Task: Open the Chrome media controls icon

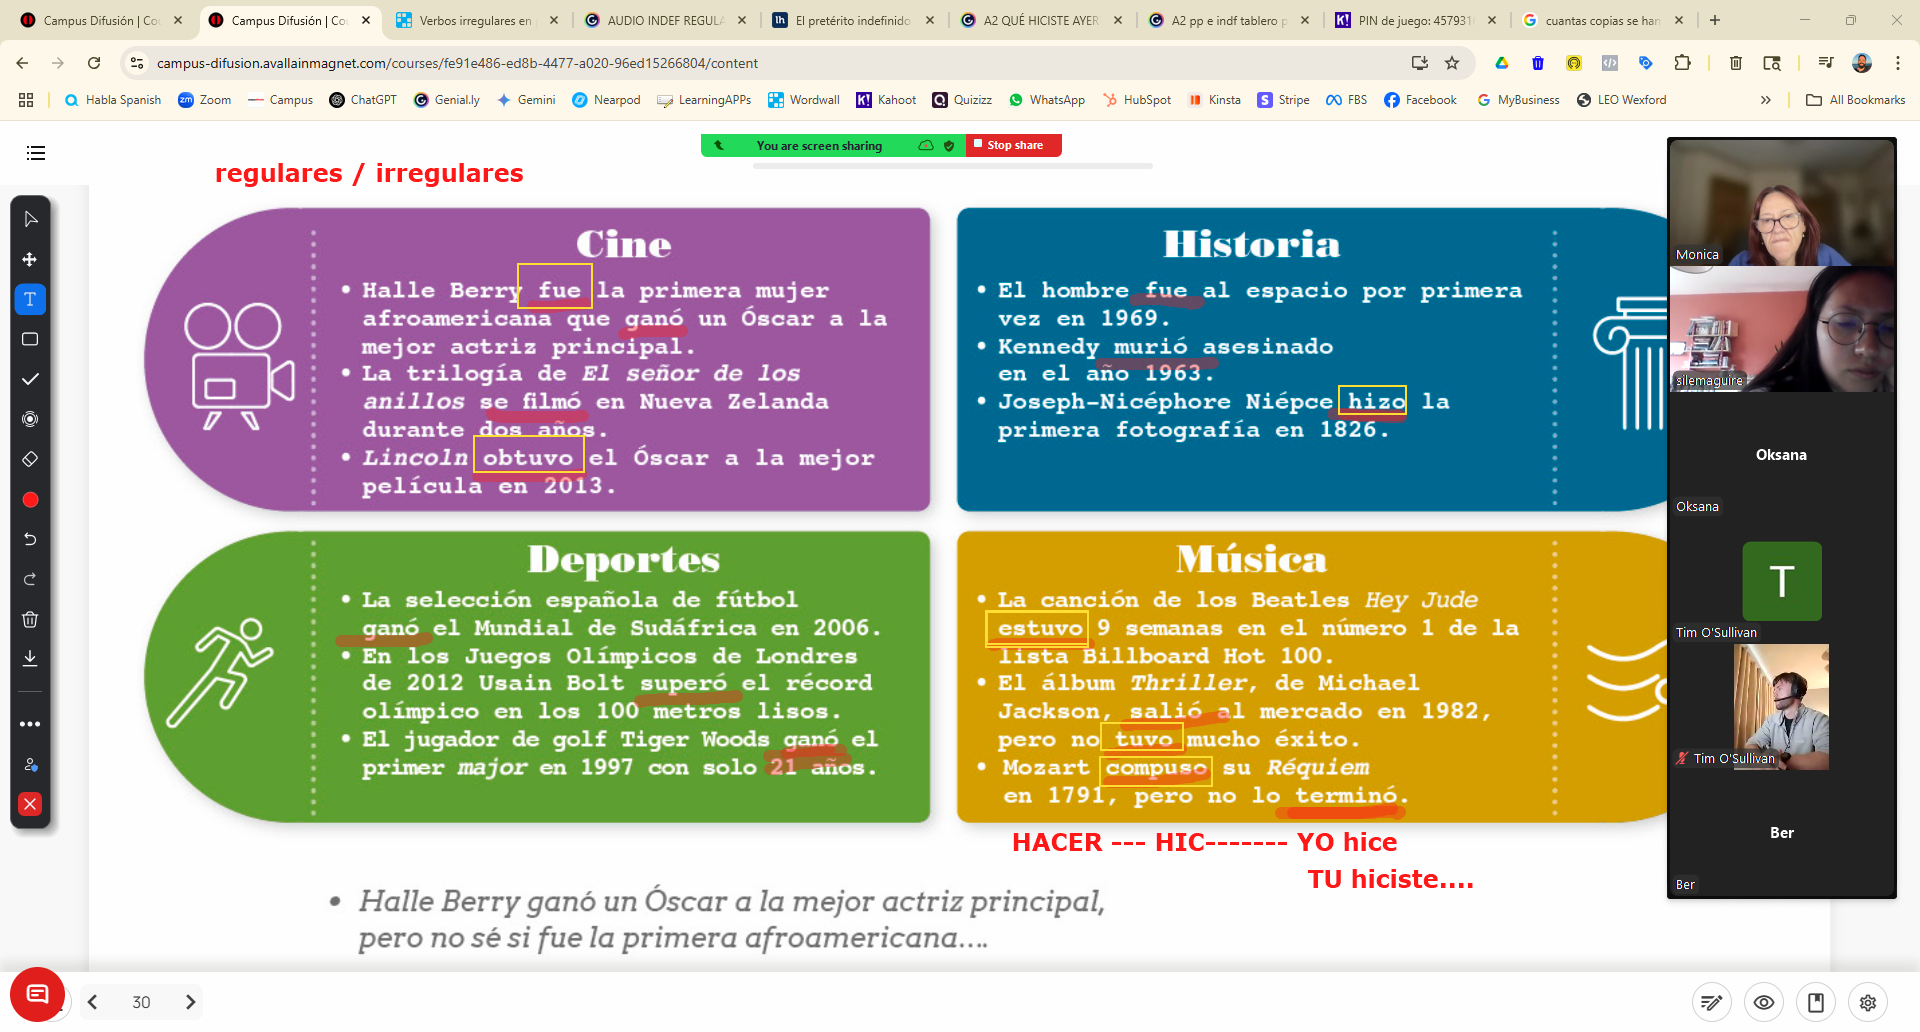Action: point(1826,63)
